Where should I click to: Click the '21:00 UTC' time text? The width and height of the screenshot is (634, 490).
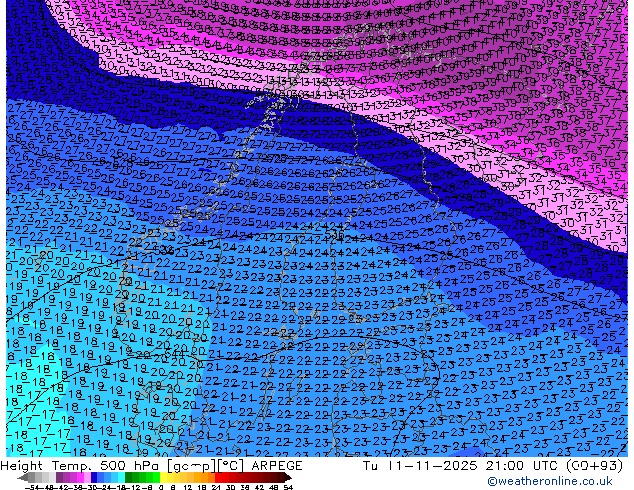[522, 466]
